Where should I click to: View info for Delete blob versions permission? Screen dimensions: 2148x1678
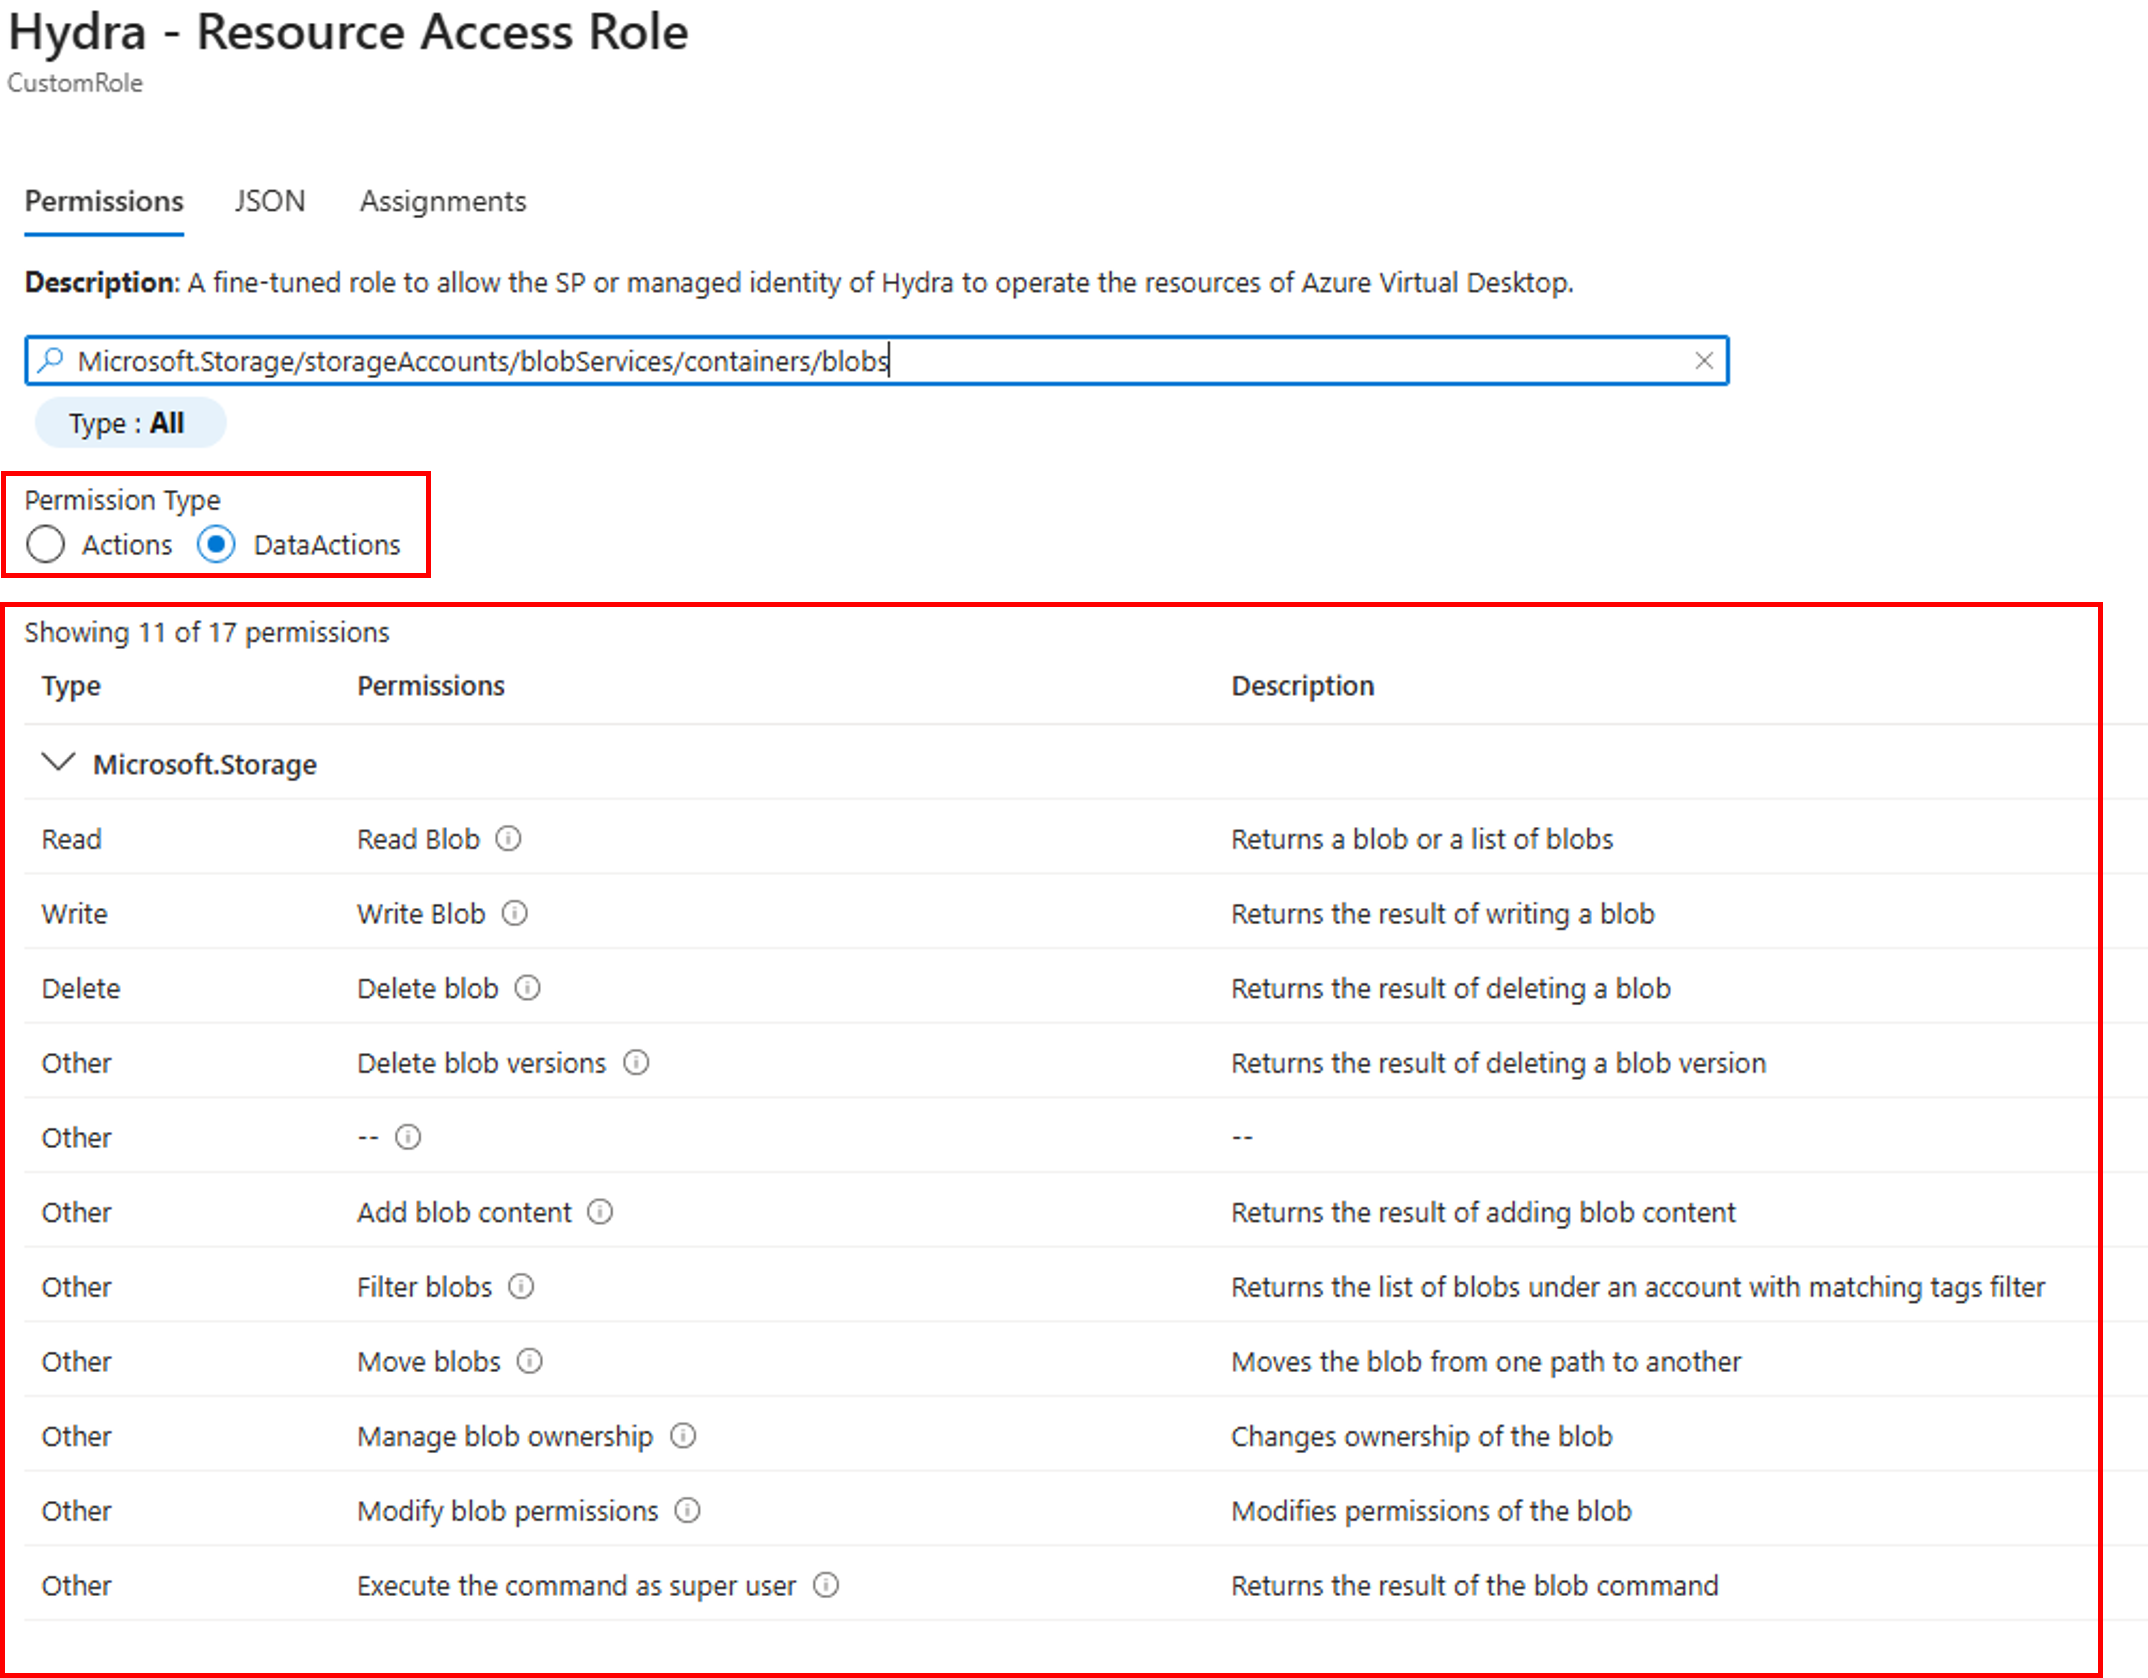637,1062
